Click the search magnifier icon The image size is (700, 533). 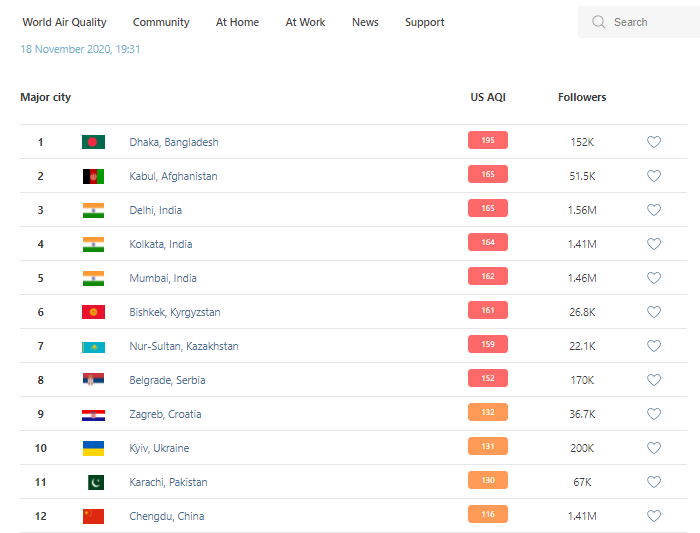click(599, 22)
